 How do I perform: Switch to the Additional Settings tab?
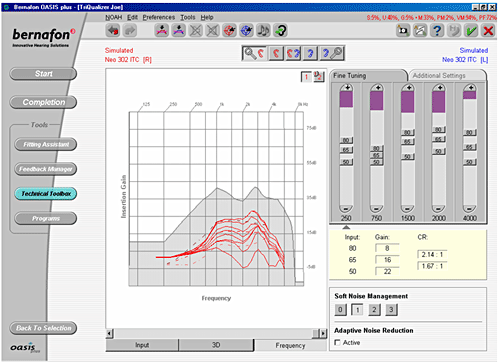439,76
